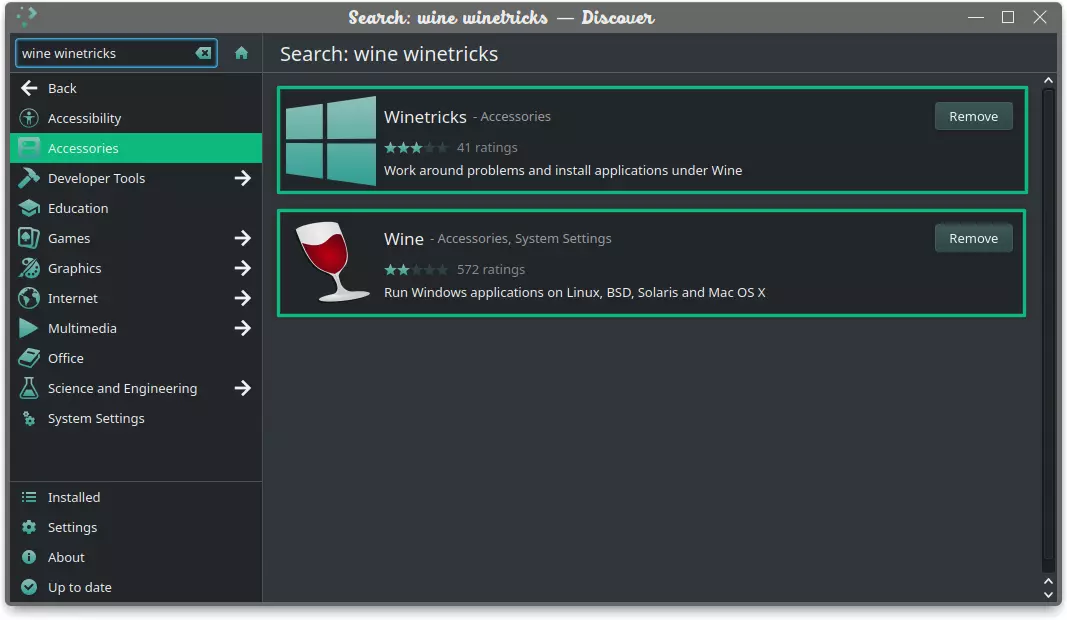Viewport: 1067px width, 620px height.
Task: Click the Accessibility category icon
Action: point(29,118)
